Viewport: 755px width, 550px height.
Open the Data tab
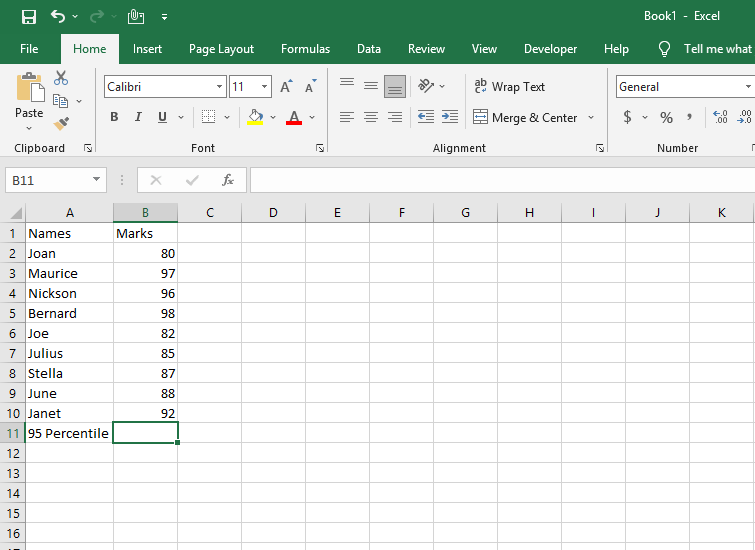[x=369, y=49]
